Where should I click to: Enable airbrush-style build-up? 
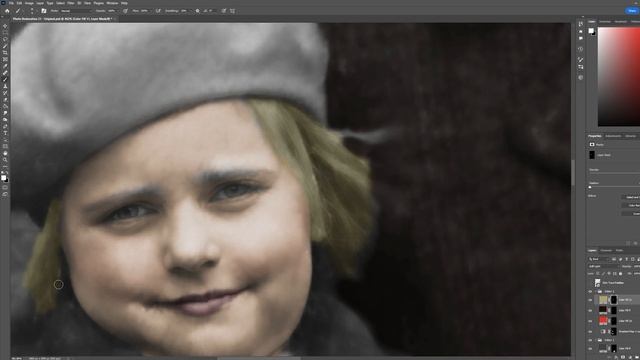tap(158, 11)
